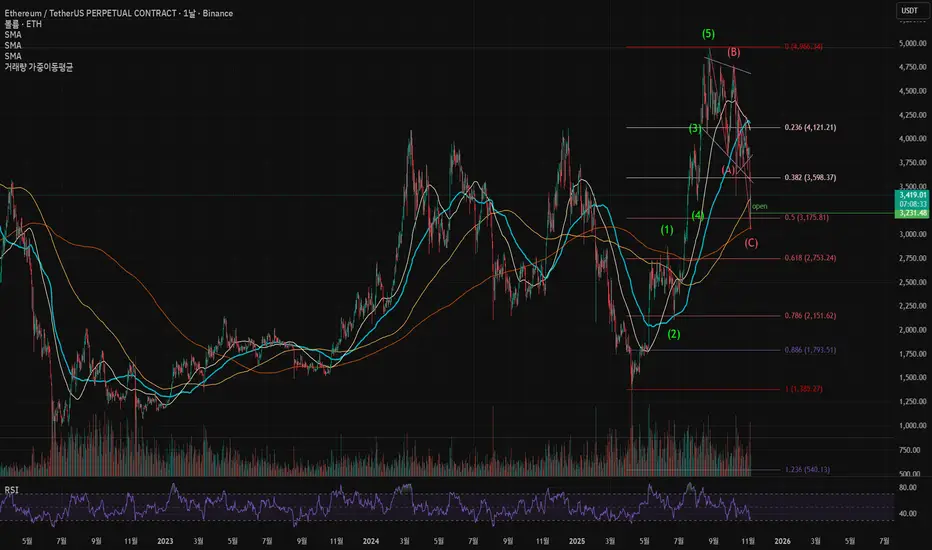The width and height of the screenshot is (932, 550).
Task: Select the 거래량 가중이동평균 indicator label
Action: point(39,67)
